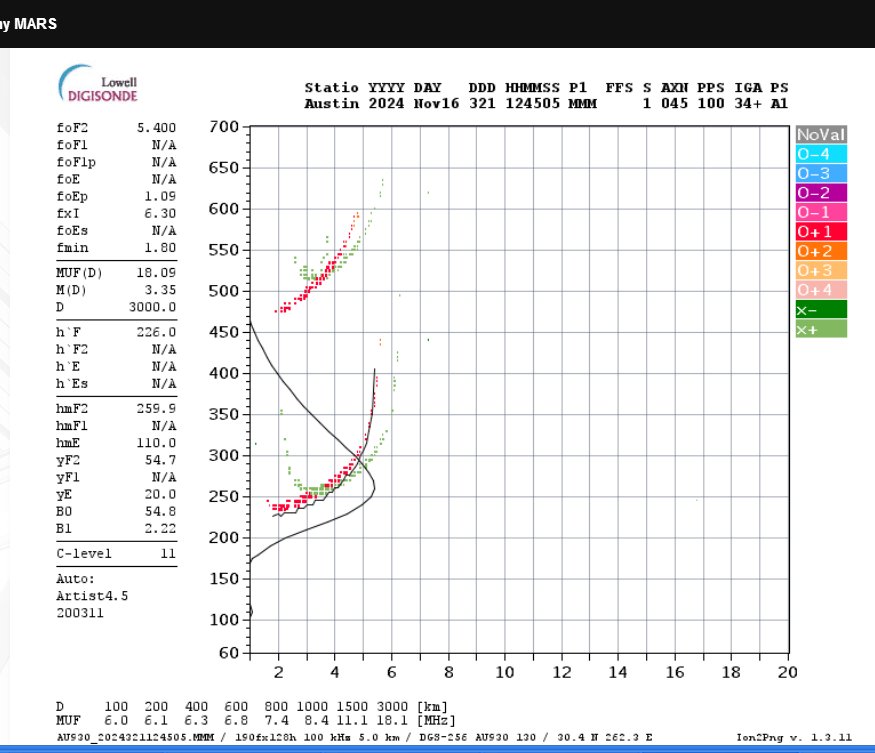Select the hmF2 value 259.9
Viewport: 875px width, 753px height.
click(x=156, y=409)
